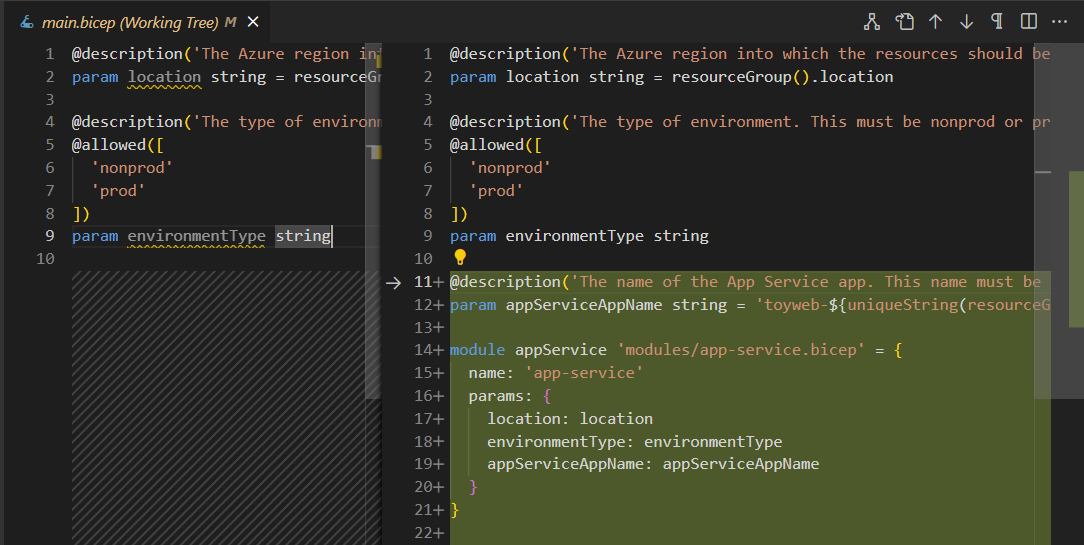Click 'appServiceAppName' param on line 12
The height and width of the screenshot is (545, 1084).
(583, 305)
